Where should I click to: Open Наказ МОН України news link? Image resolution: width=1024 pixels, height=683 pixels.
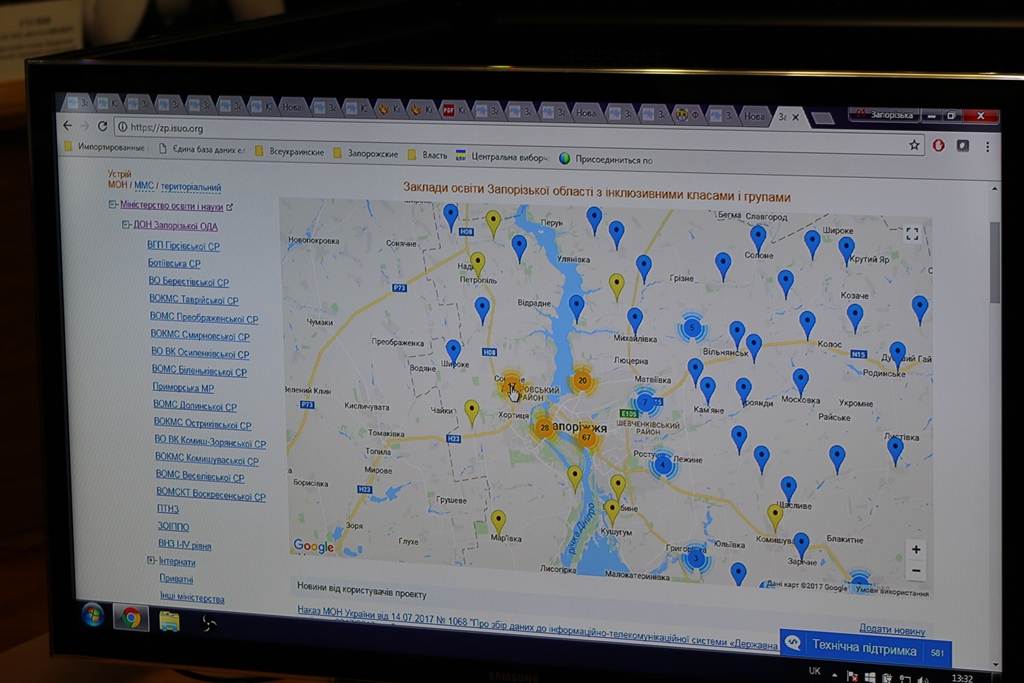[x=537, y=628]
